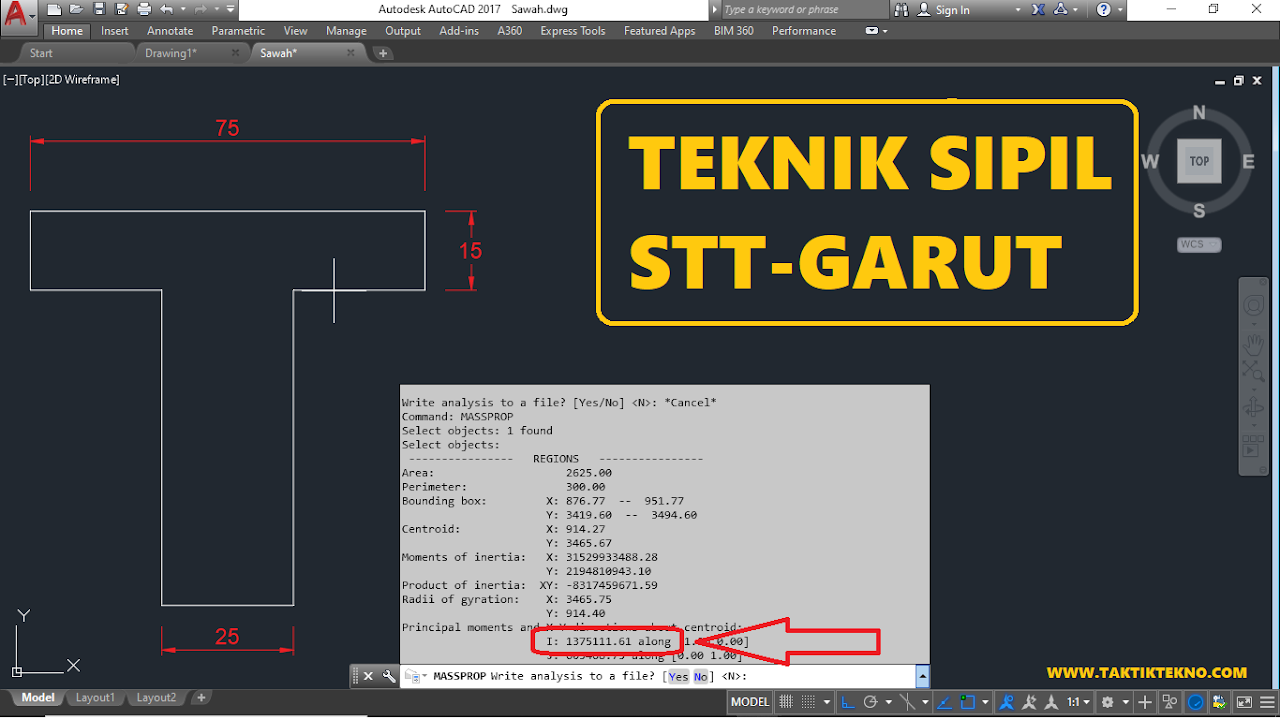Toggle Object Snap Tracking in status bar
Viewport: 1280px width, 720px height.
pos(944,702)
